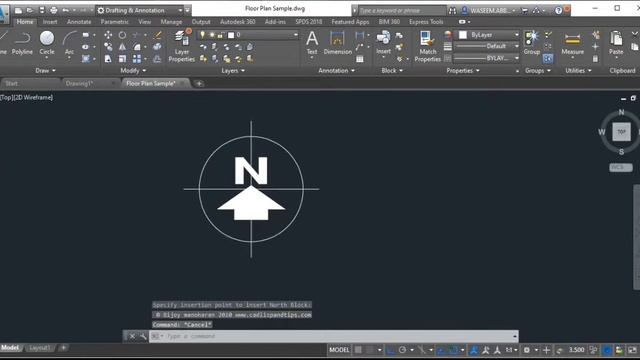Click the command line input field

coord(333,336)
